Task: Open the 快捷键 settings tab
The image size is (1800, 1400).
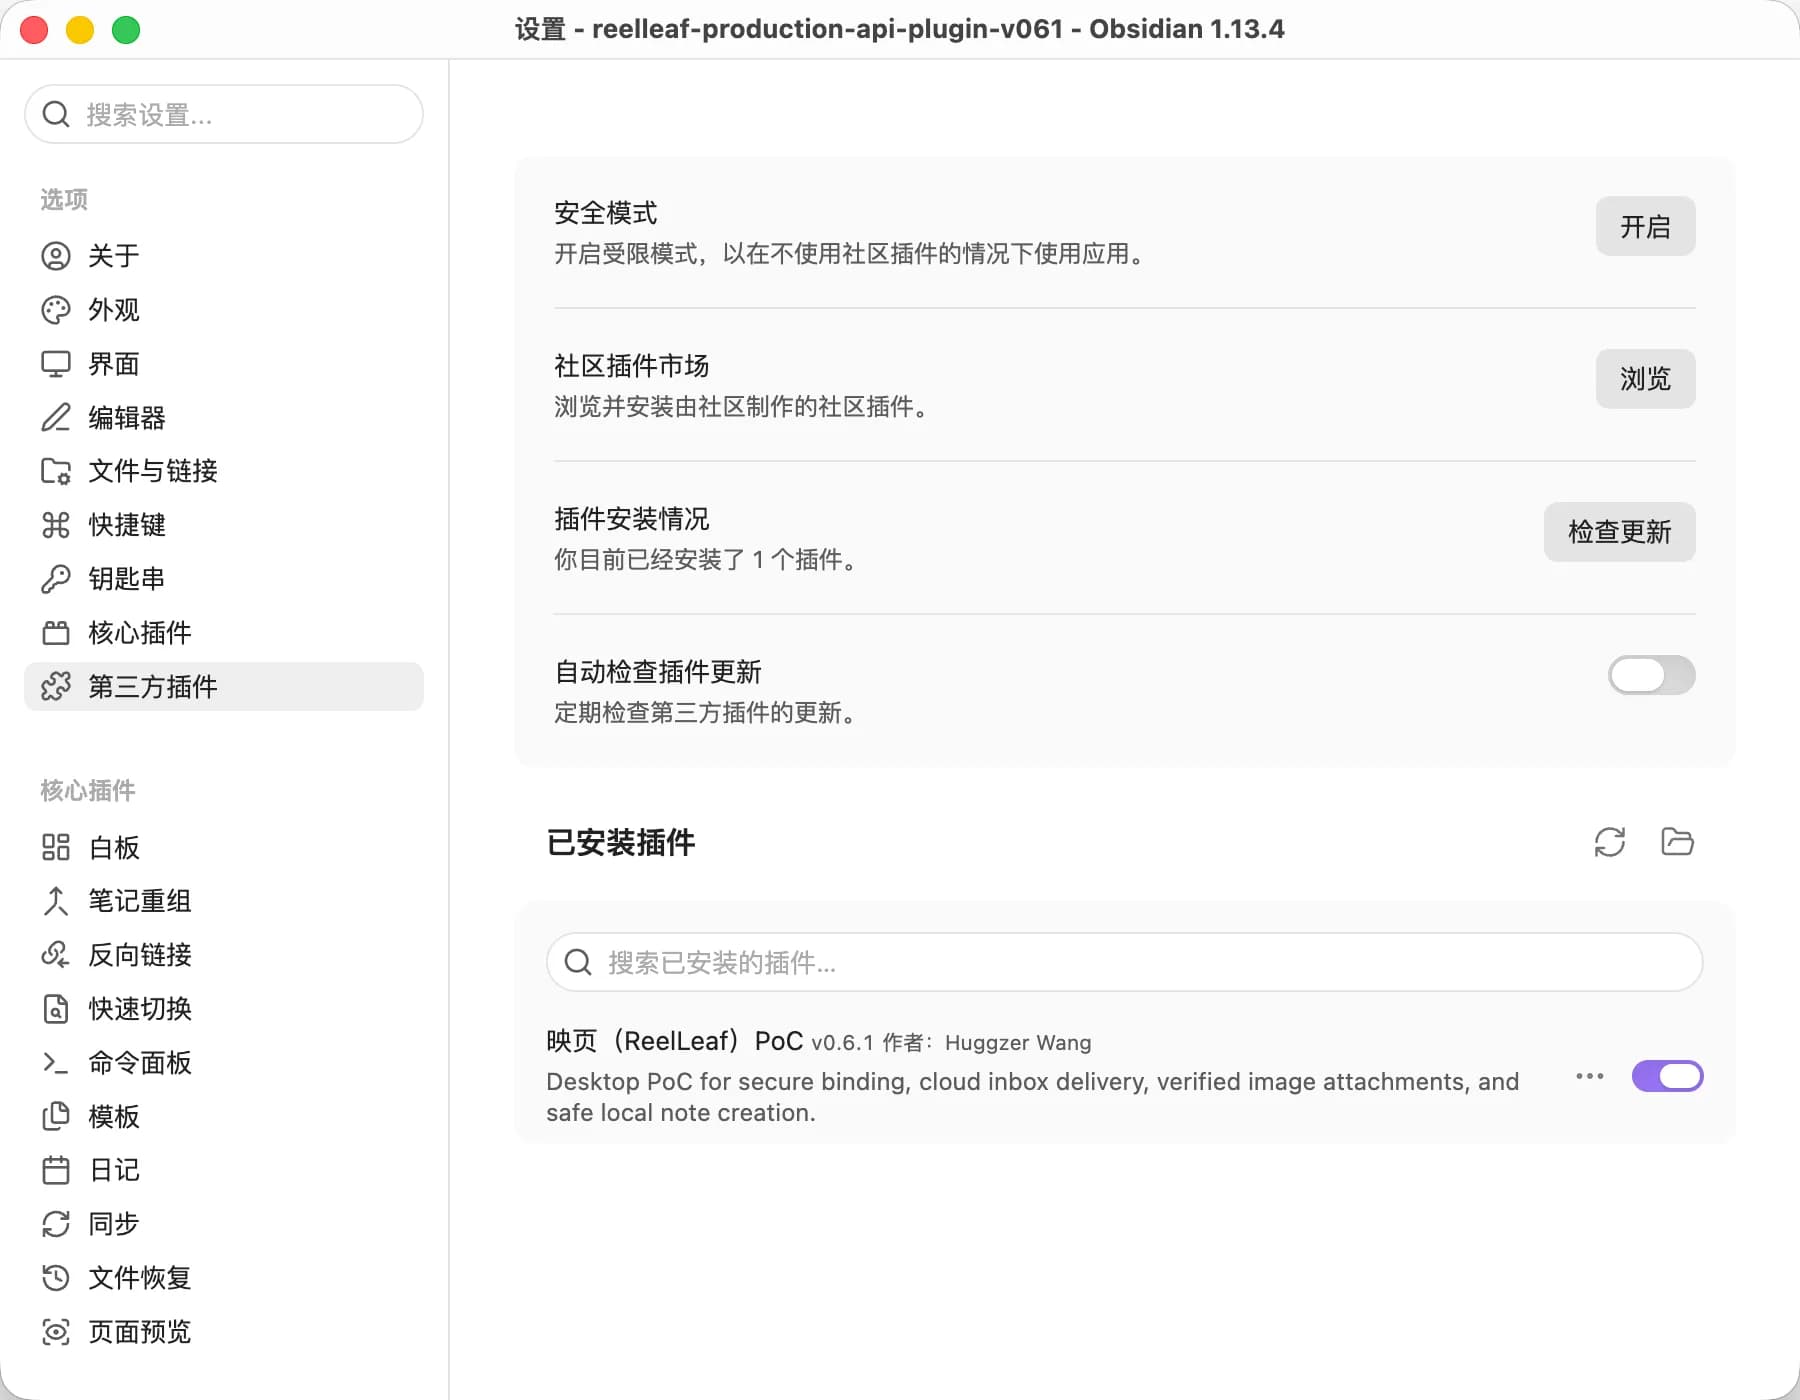Action: click(x=224, y=525)
